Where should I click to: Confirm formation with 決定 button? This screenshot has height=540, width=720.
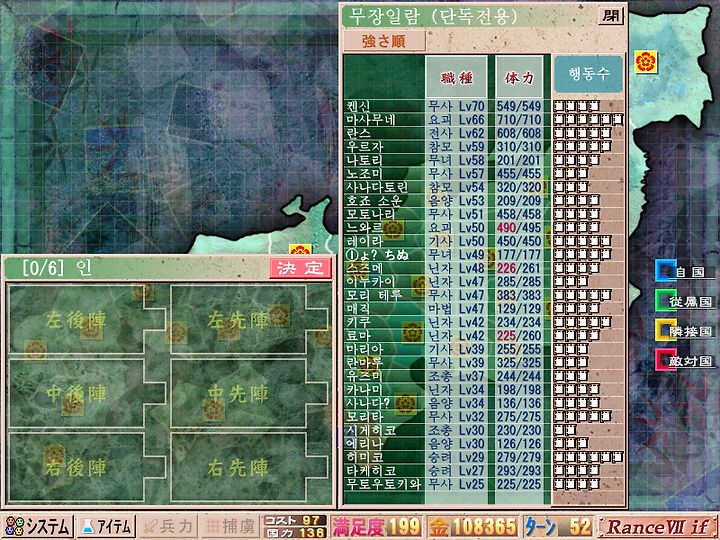click(300, 268)
